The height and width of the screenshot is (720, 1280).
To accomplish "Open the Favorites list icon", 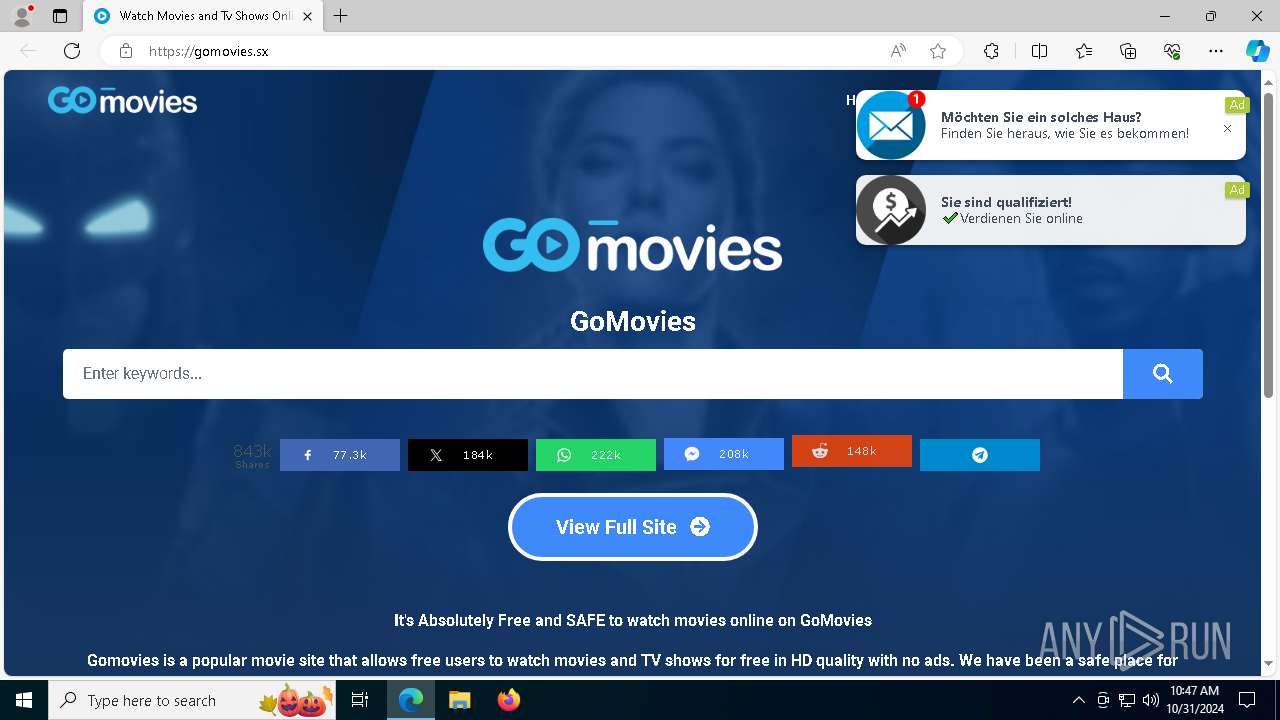I will (1084, 51).
